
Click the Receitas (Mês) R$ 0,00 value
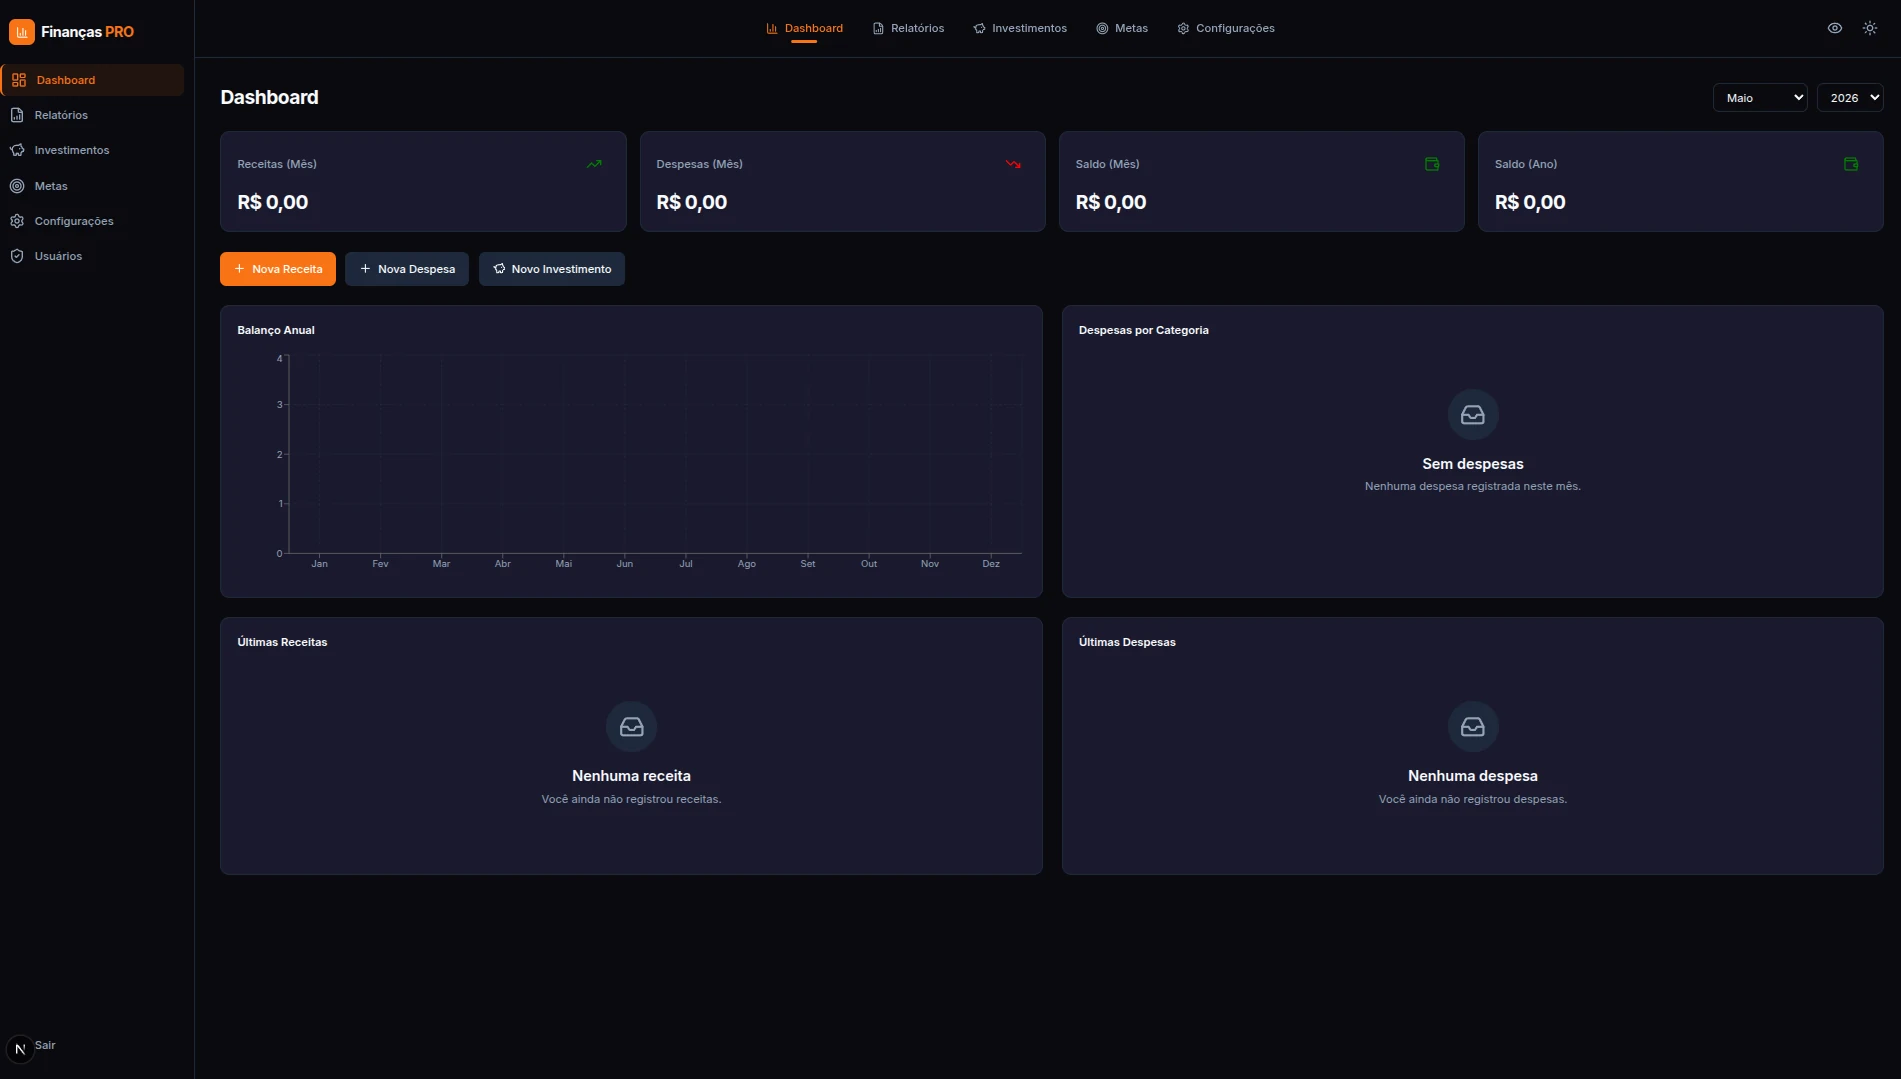click(273, 202)
